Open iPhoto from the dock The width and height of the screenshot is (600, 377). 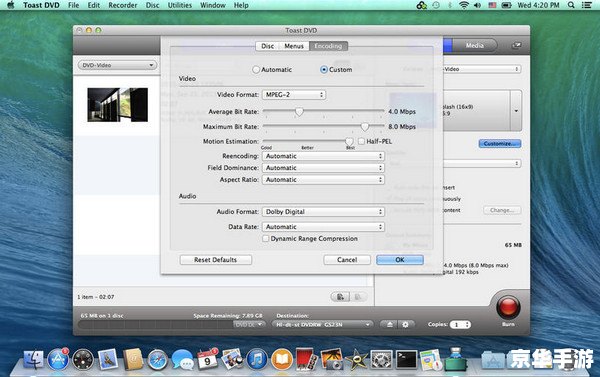[232, 360]
